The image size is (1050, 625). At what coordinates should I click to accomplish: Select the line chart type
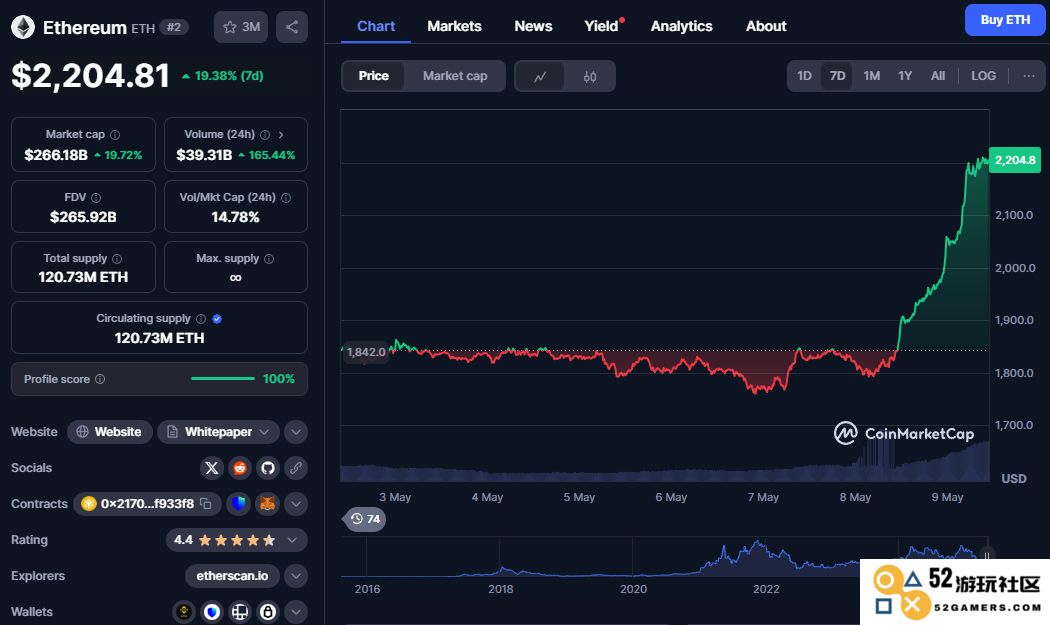[x=540, y=76]
